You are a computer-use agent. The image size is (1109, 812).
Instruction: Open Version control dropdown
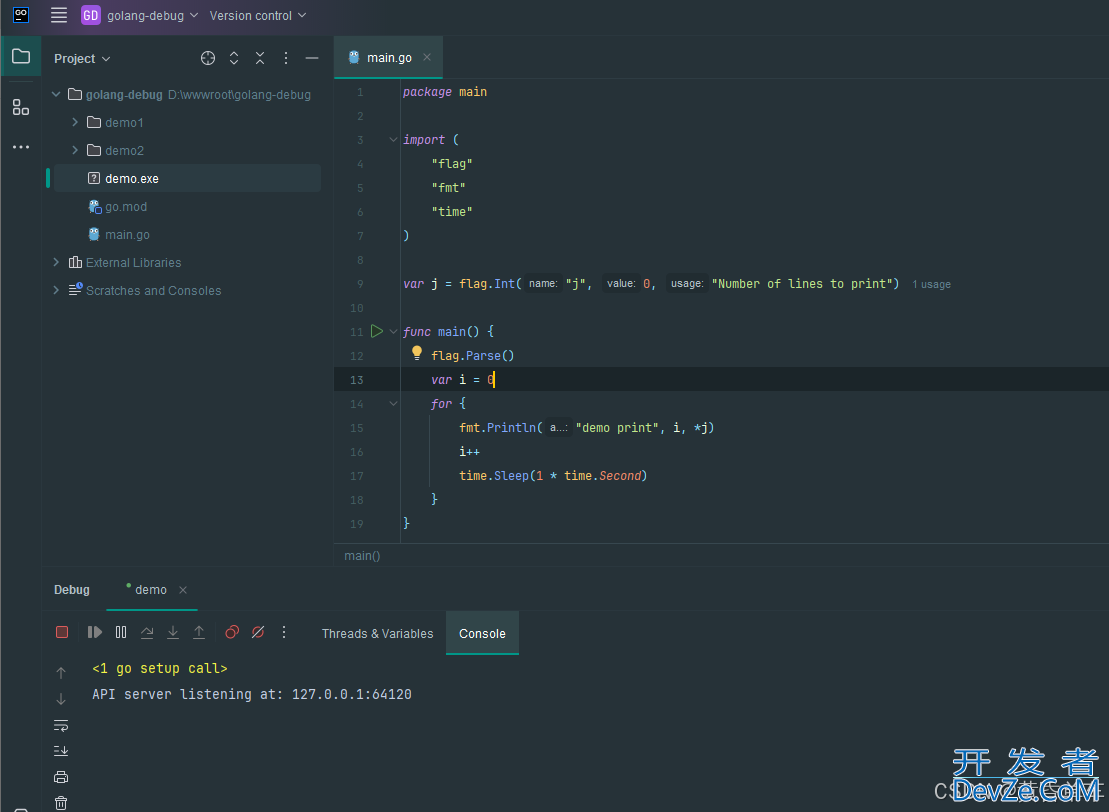(x=258, y=16)
